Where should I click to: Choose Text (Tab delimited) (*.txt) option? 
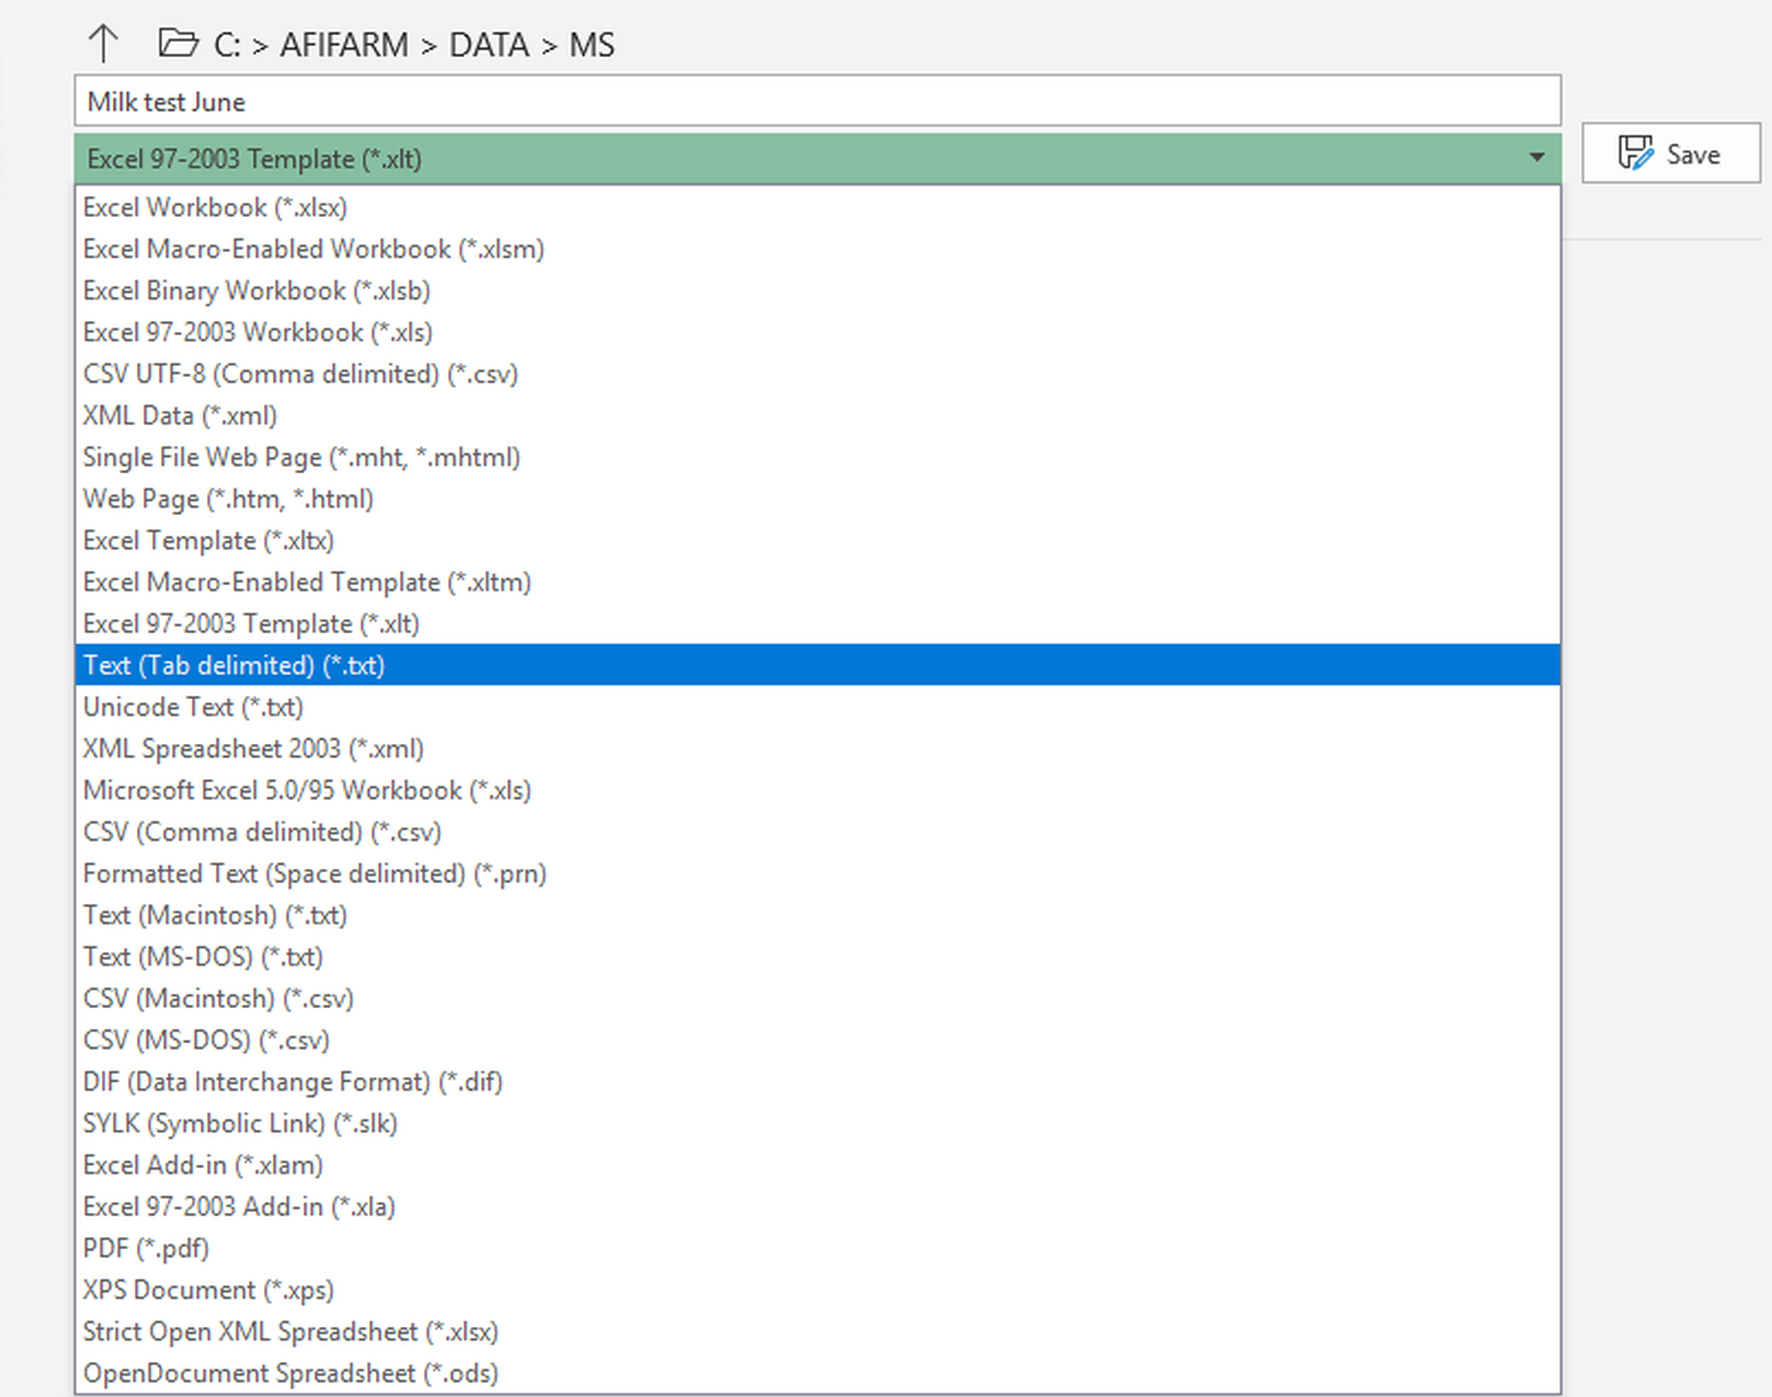coord(234,665)
